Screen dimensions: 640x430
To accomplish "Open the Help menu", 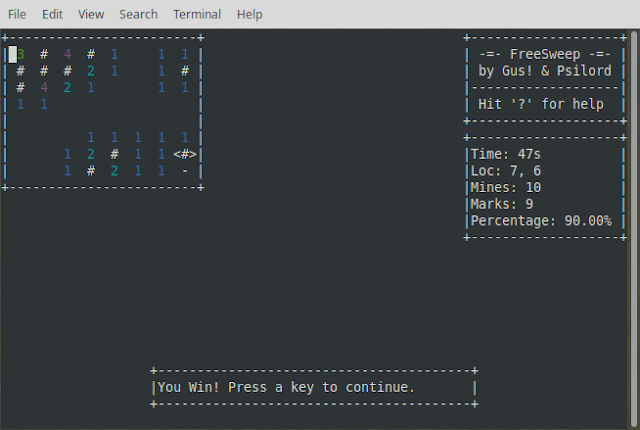I will 249,14.
